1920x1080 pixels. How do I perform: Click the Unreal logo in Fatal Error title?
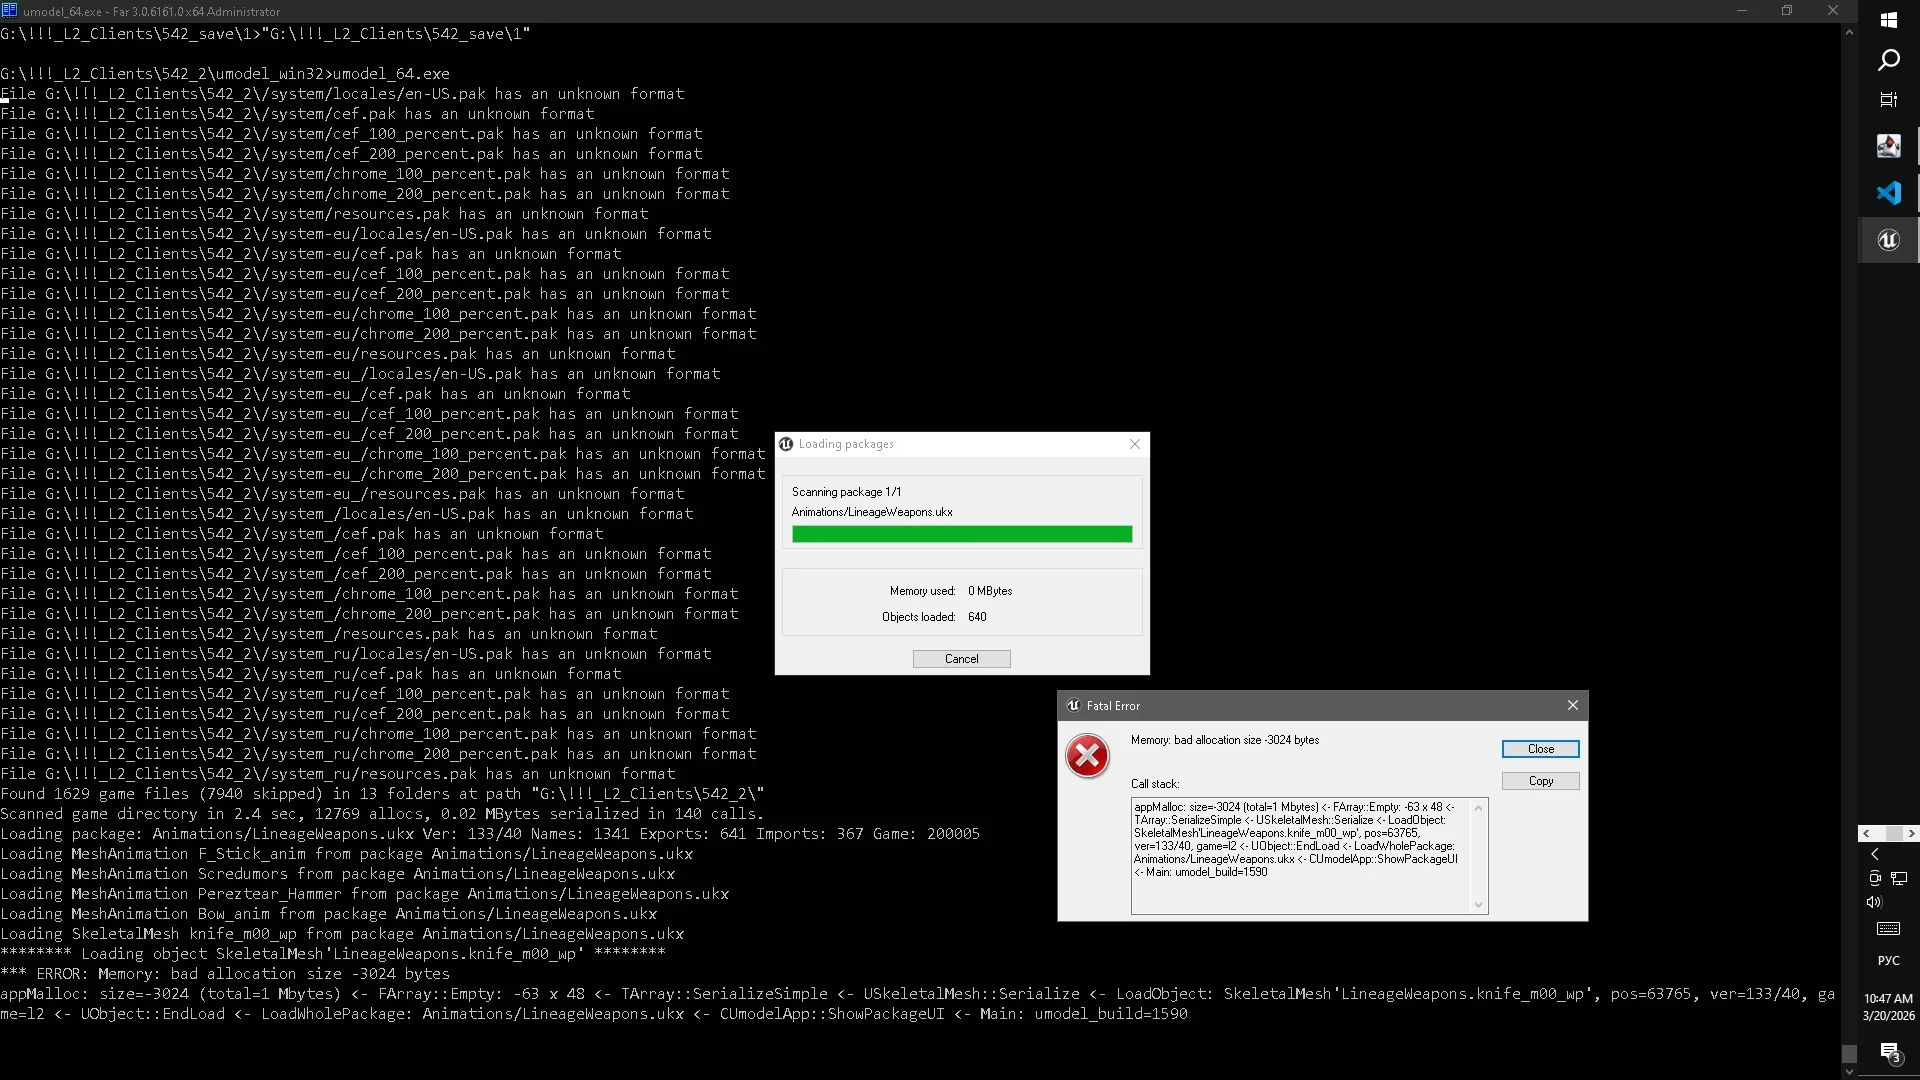(x=1073, y=705)
